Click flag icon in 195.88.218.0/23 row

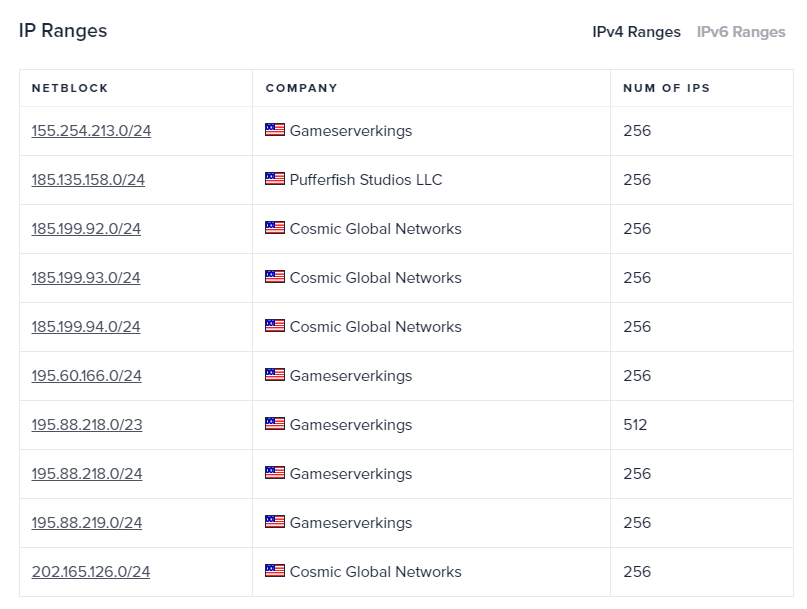coord(275,424)
